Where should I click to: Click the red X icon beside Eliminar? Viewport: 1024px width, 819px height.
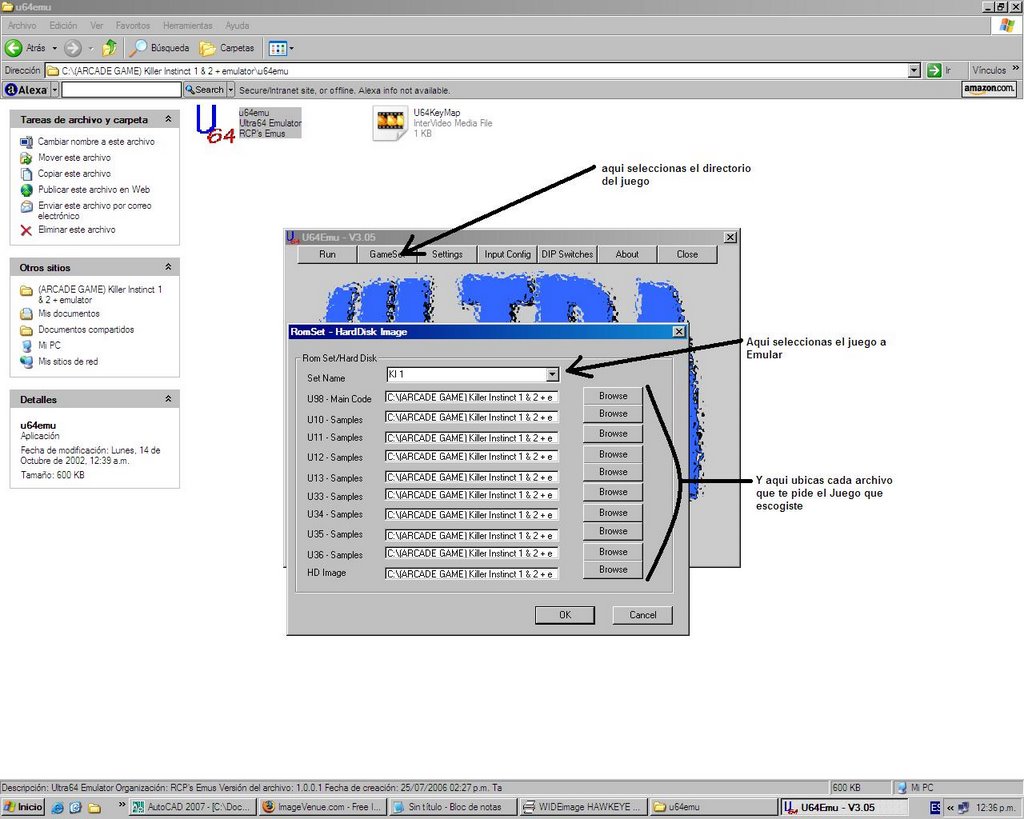pyautogui.click(x=26, y=230)
